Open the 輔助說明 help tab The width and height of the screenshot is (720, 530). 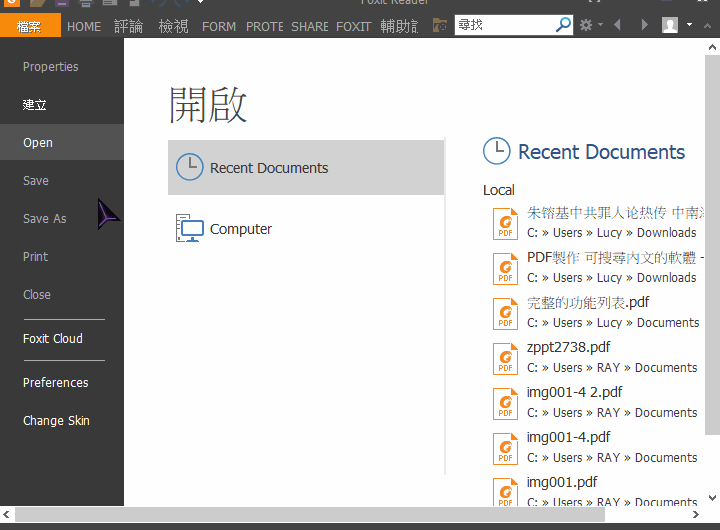[399, 26]
